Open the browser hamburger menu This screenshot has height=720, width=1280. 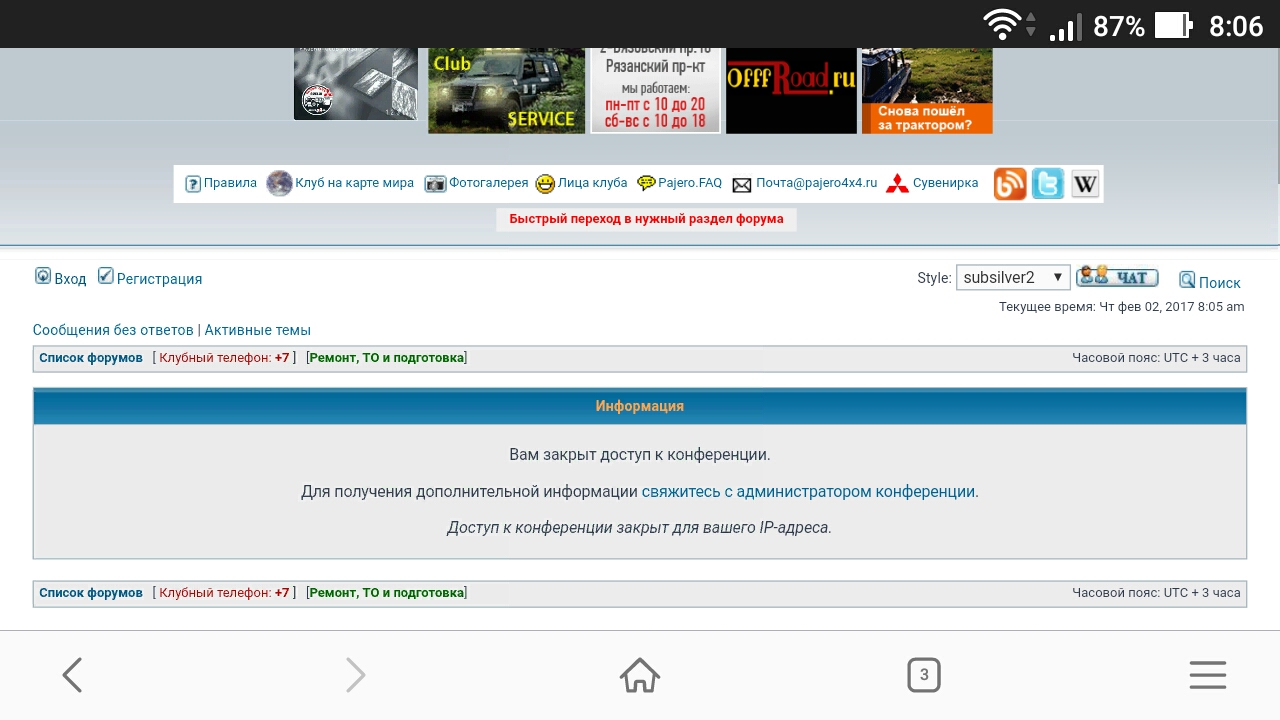(1207, 675)
